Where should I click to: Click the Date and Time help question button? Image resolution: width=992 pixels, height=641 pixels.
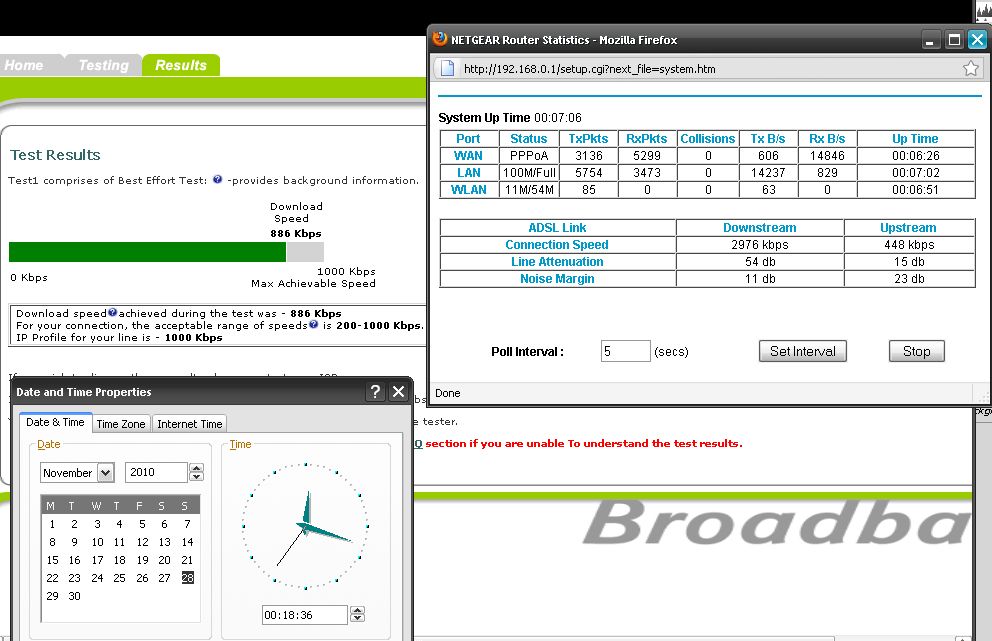coord(375,392)
